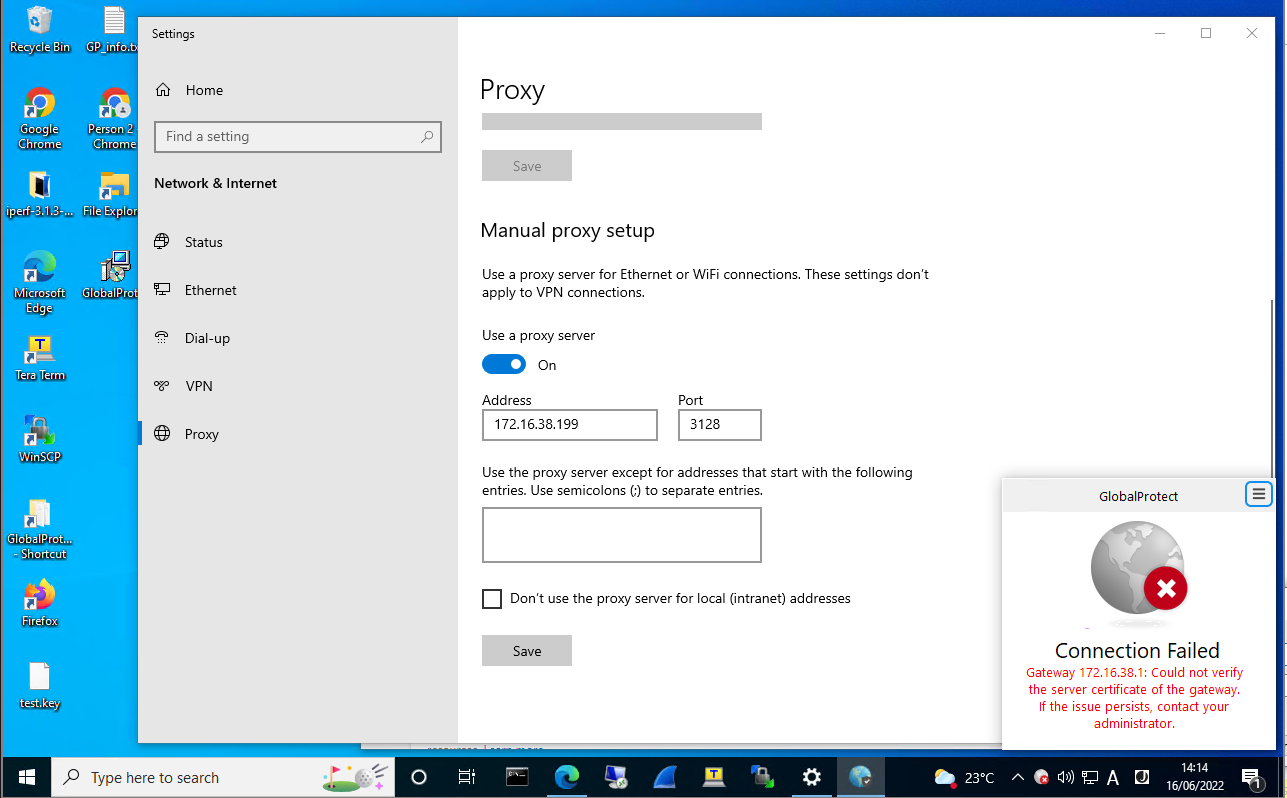Check don't use proxy for local addresses
The width and height of the screenshot is (1287, 798).
pyautogui.click(x=492, y=598)
